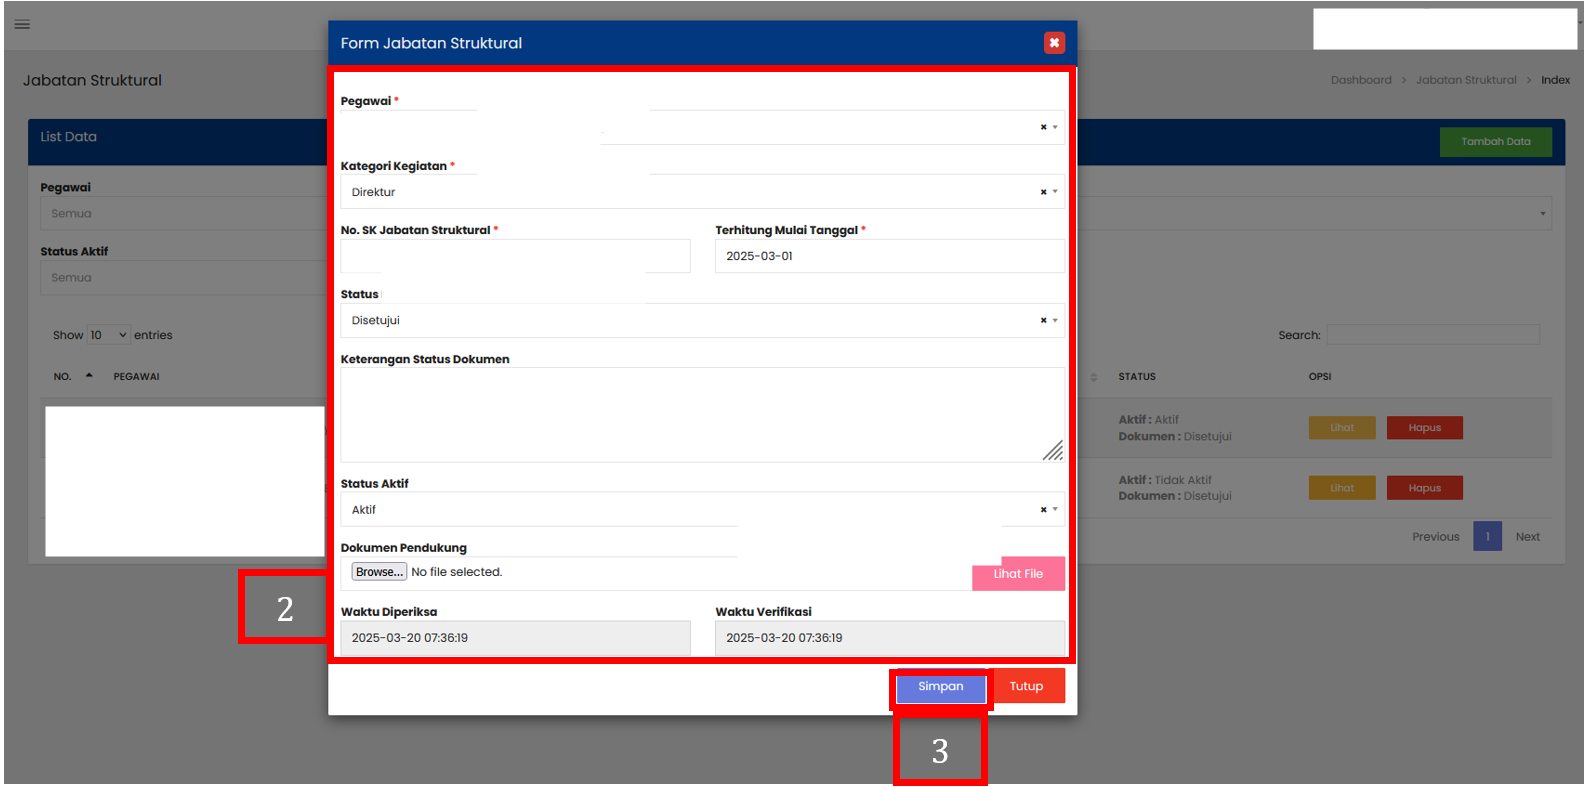Focus the No. SK Jabatan Struktural field

point(515,257)
